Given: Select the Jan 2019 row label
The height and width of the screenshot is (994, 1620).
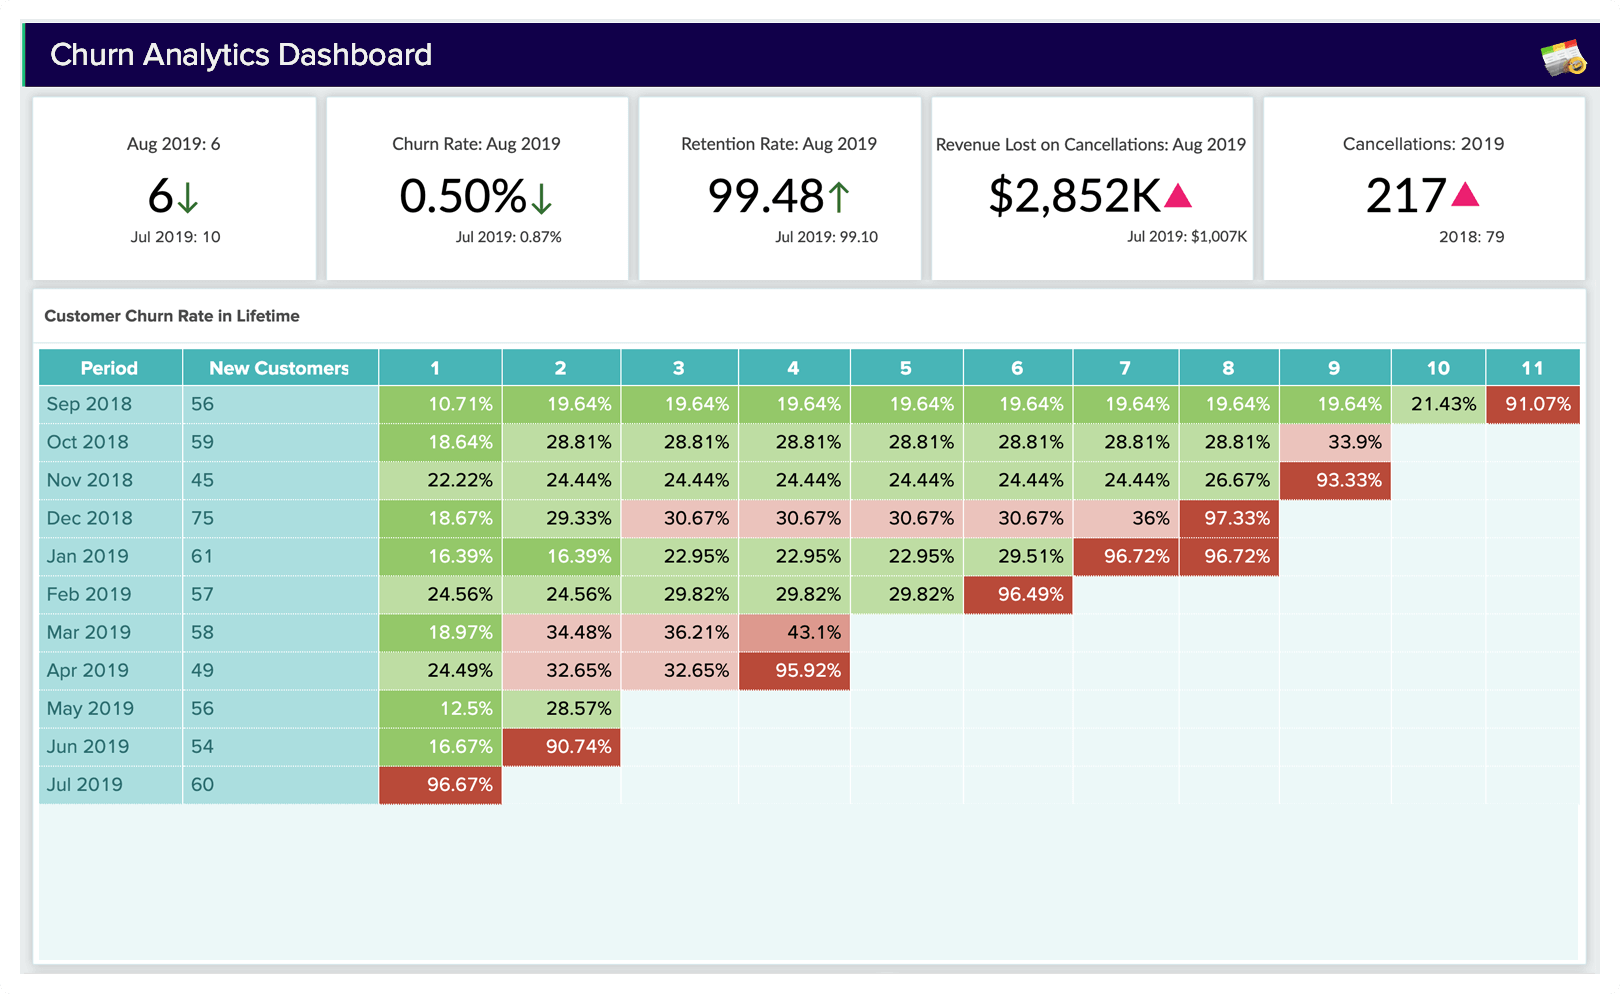Looking at the screenshot, I should [x=87, y=556].
